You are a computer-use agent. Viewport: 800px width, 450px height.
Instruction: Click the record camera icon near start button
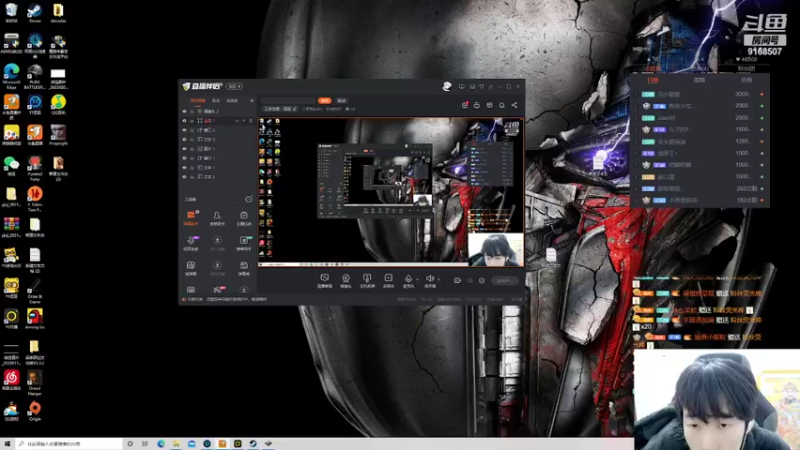pos(457,280)
